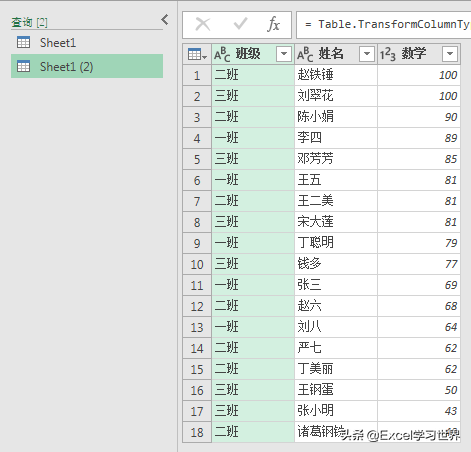This screenshot has width=471, height=452.
Task: Select the 数学 column header
Action: (x=419, y=54)
